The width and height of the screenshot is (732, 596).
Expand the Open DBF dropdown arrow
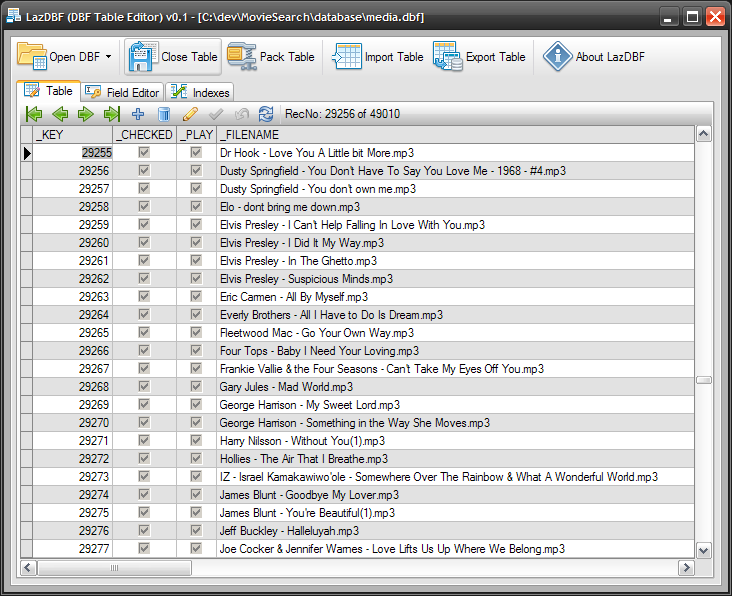click(108, 56)
